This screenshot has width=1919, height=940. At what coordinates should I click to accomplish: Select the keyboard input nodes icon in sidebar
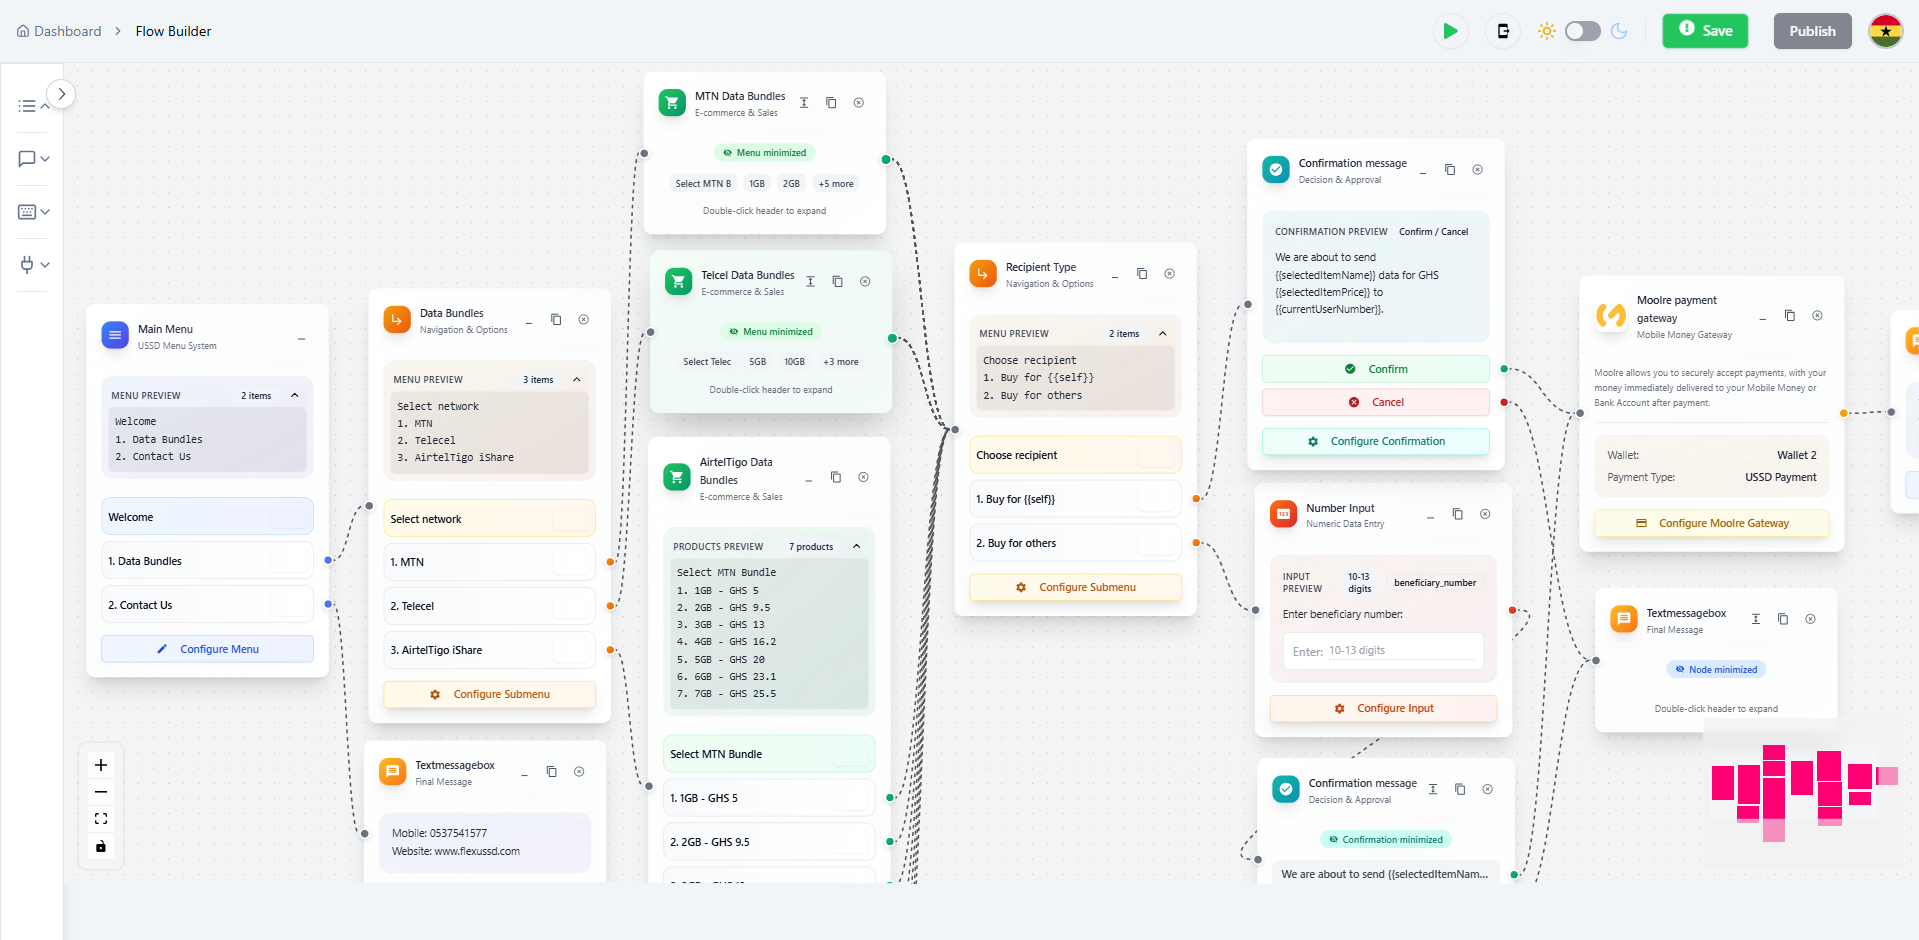pos(27,212)
